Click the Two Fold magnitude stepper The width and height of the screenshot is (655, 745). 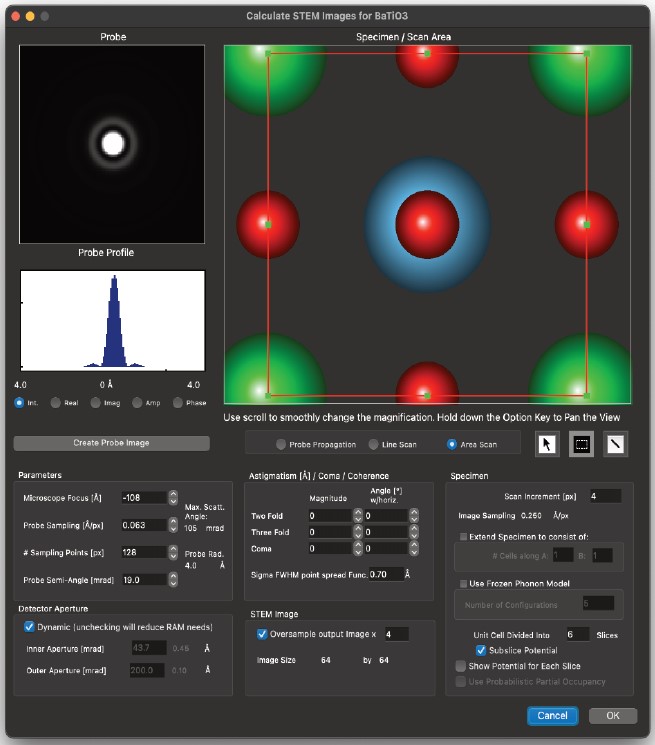(x=357, y=517)
